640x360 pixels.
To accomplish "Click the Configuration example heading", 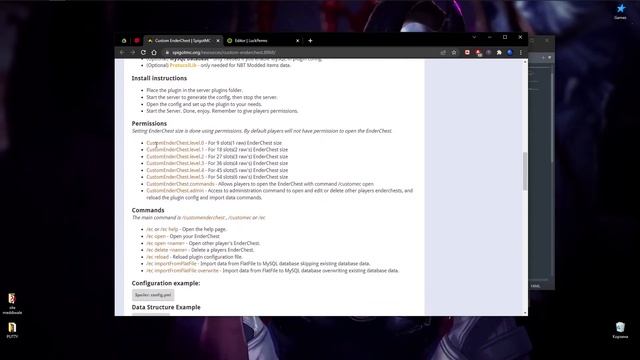I will [x=166, y=283].
